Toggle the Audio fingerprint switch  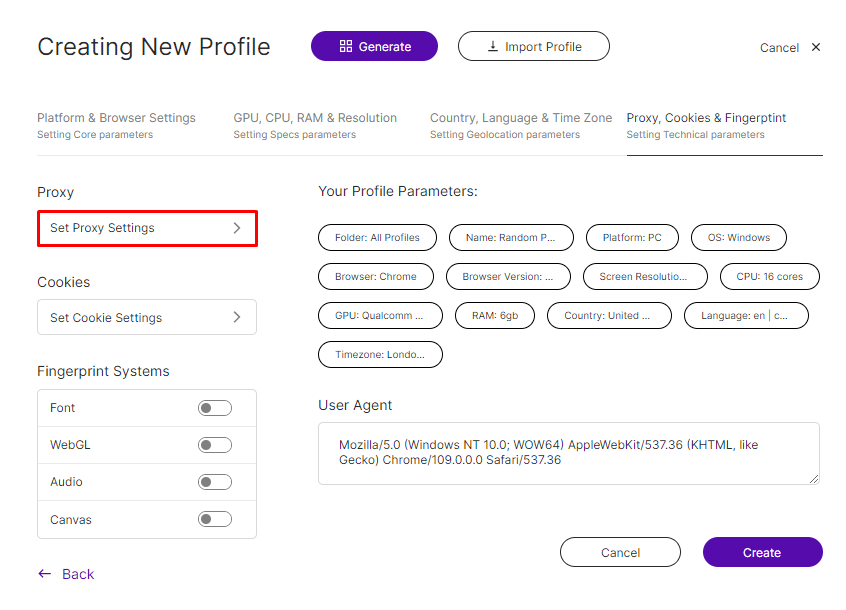[215, 482]
